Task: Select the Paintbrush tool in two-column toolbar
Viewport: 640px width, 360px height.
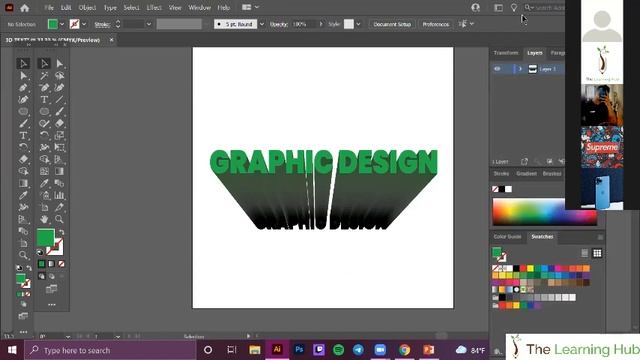Action: click(x=60, y=111)
